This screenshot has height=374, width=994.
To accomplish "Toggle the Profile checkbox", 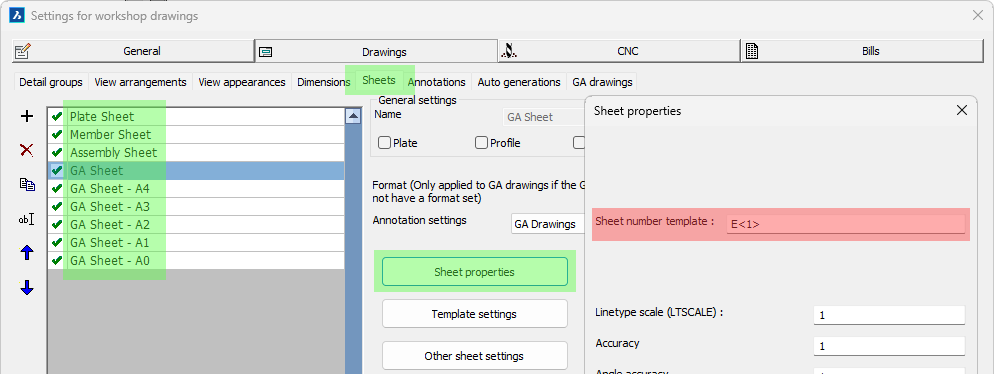I will tap(481, 143).
